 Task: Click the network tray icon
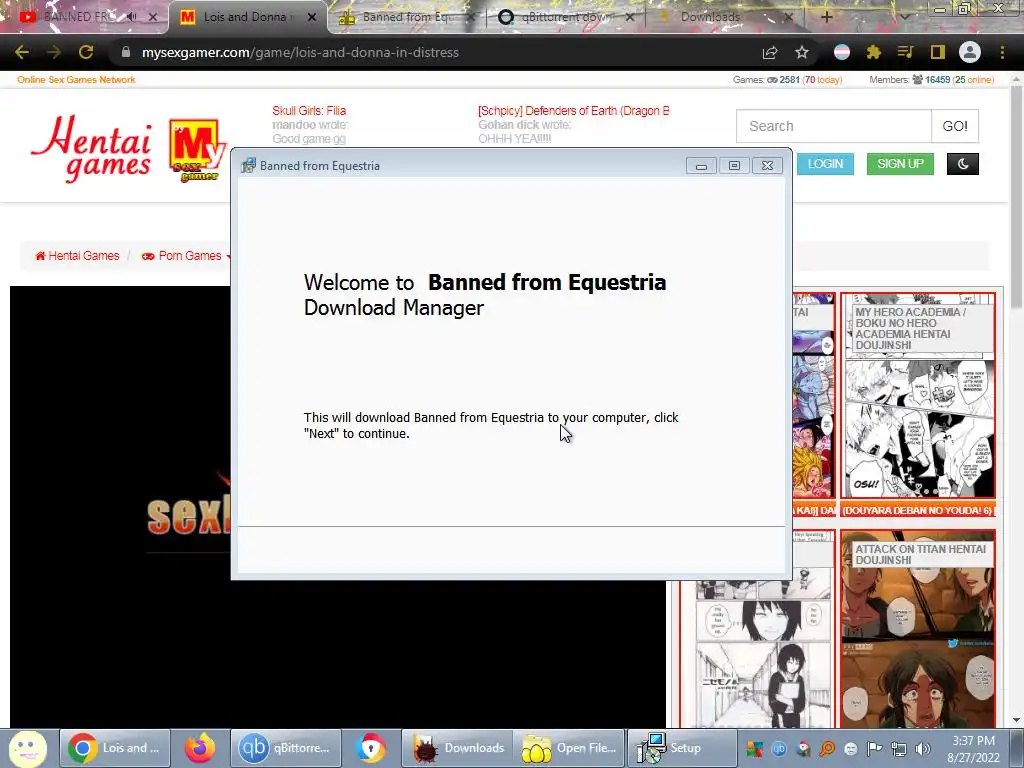pyautogui.click(x=899, y=749)
